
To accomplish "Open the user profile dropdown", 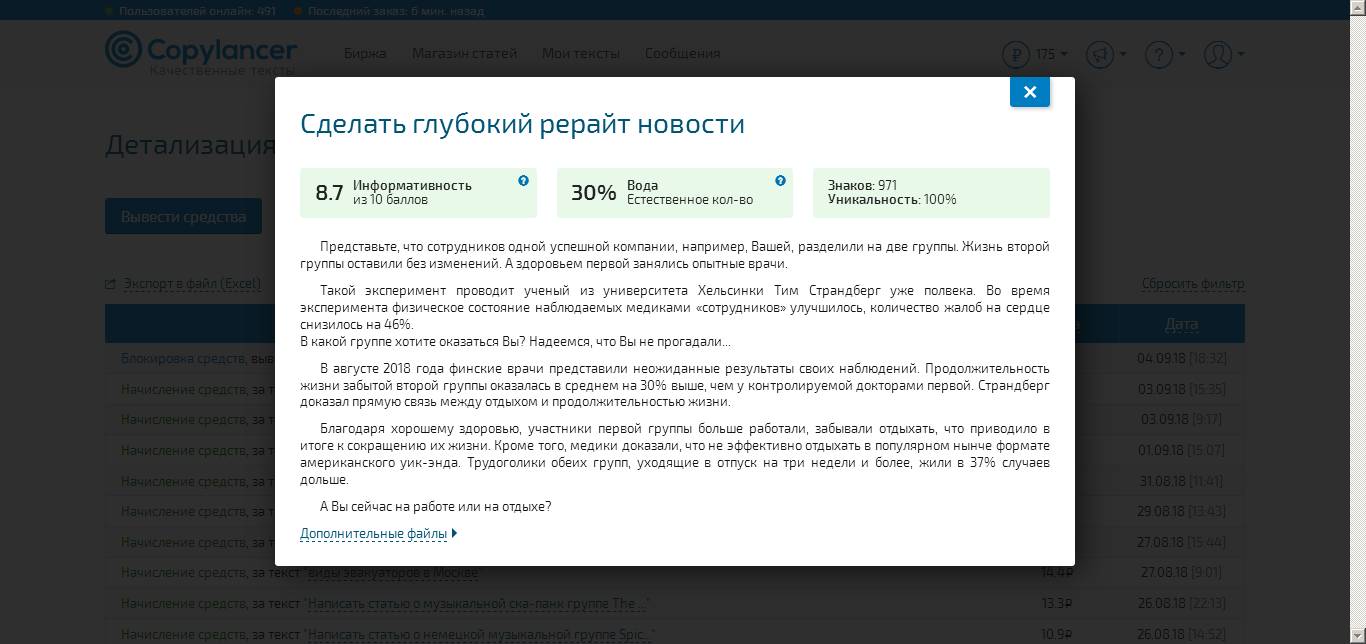I will tap(1223, 54).
